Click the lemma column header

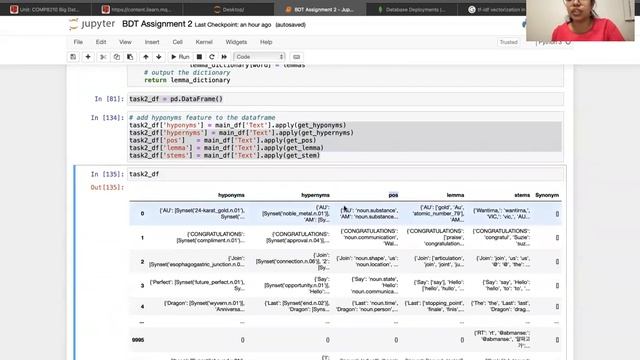pos(455,195)
